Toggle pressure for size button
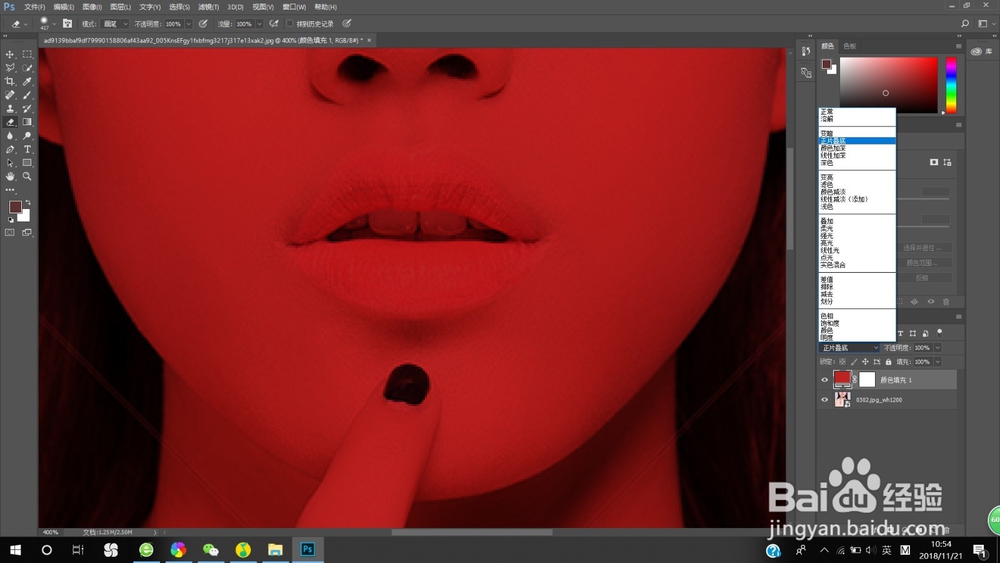Image resolution: width=1000 pixels, height=563 pixels. [347, 24]
